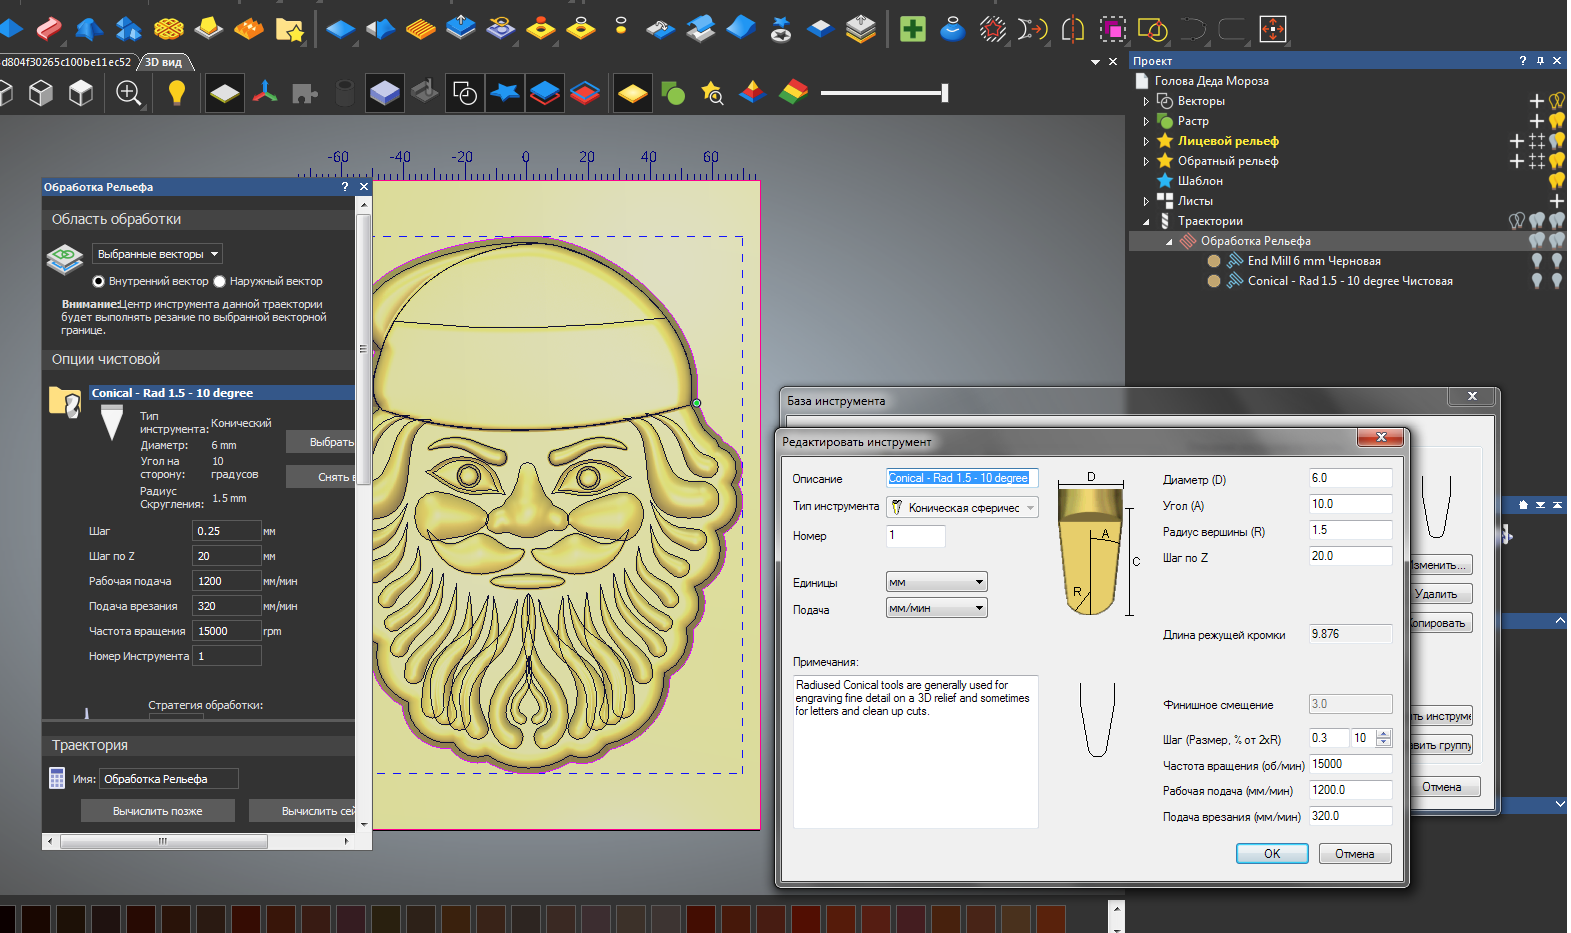Click the Частота вращения field showing 15000
The image size is (1571, 933).
click(226, 631)
